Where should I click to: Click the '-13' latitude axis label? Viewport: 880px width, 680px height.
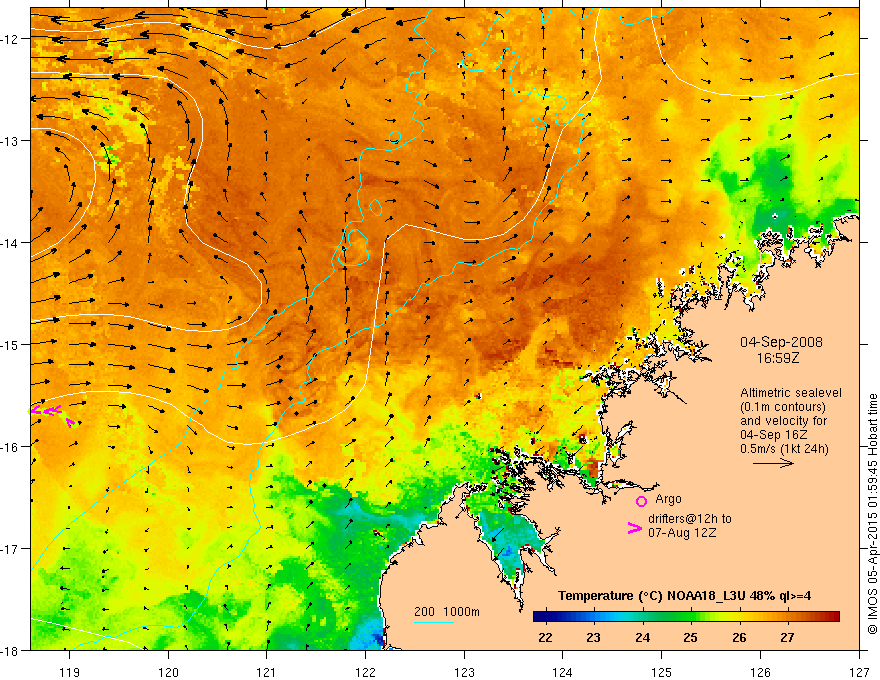pyautogui.click(x=11, y=141)
